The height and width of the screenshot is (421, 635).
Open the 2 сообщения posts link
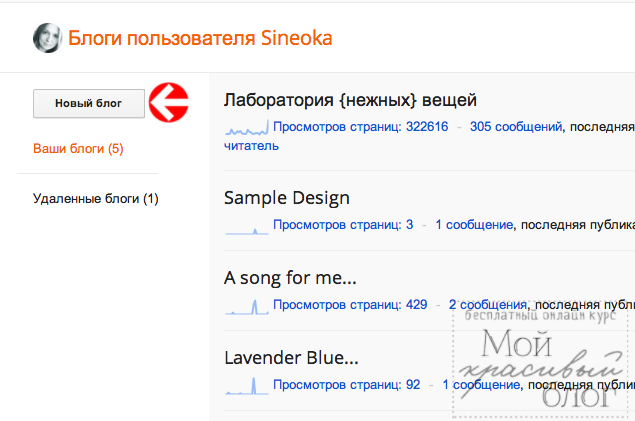coord(488,304)
